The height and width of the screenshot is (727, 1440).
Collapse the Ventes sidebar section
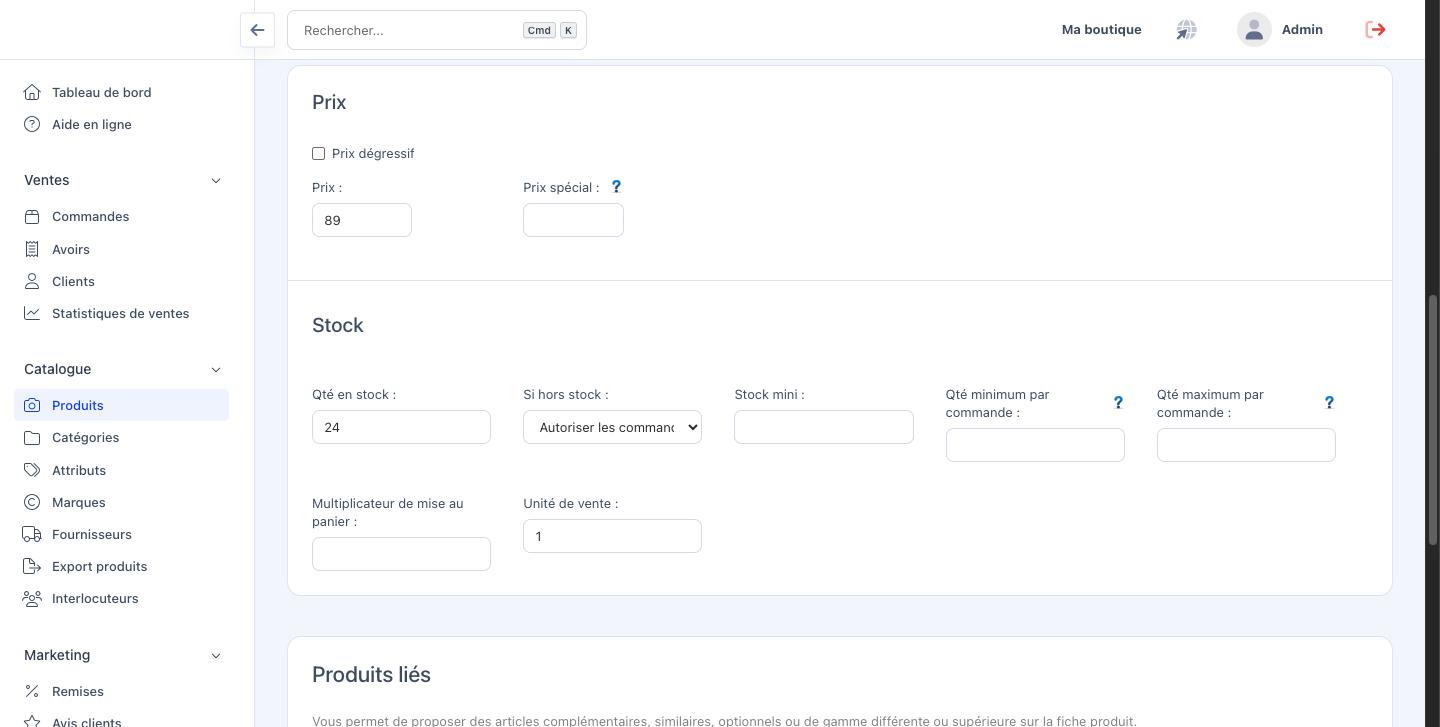(x=216, y=181)
